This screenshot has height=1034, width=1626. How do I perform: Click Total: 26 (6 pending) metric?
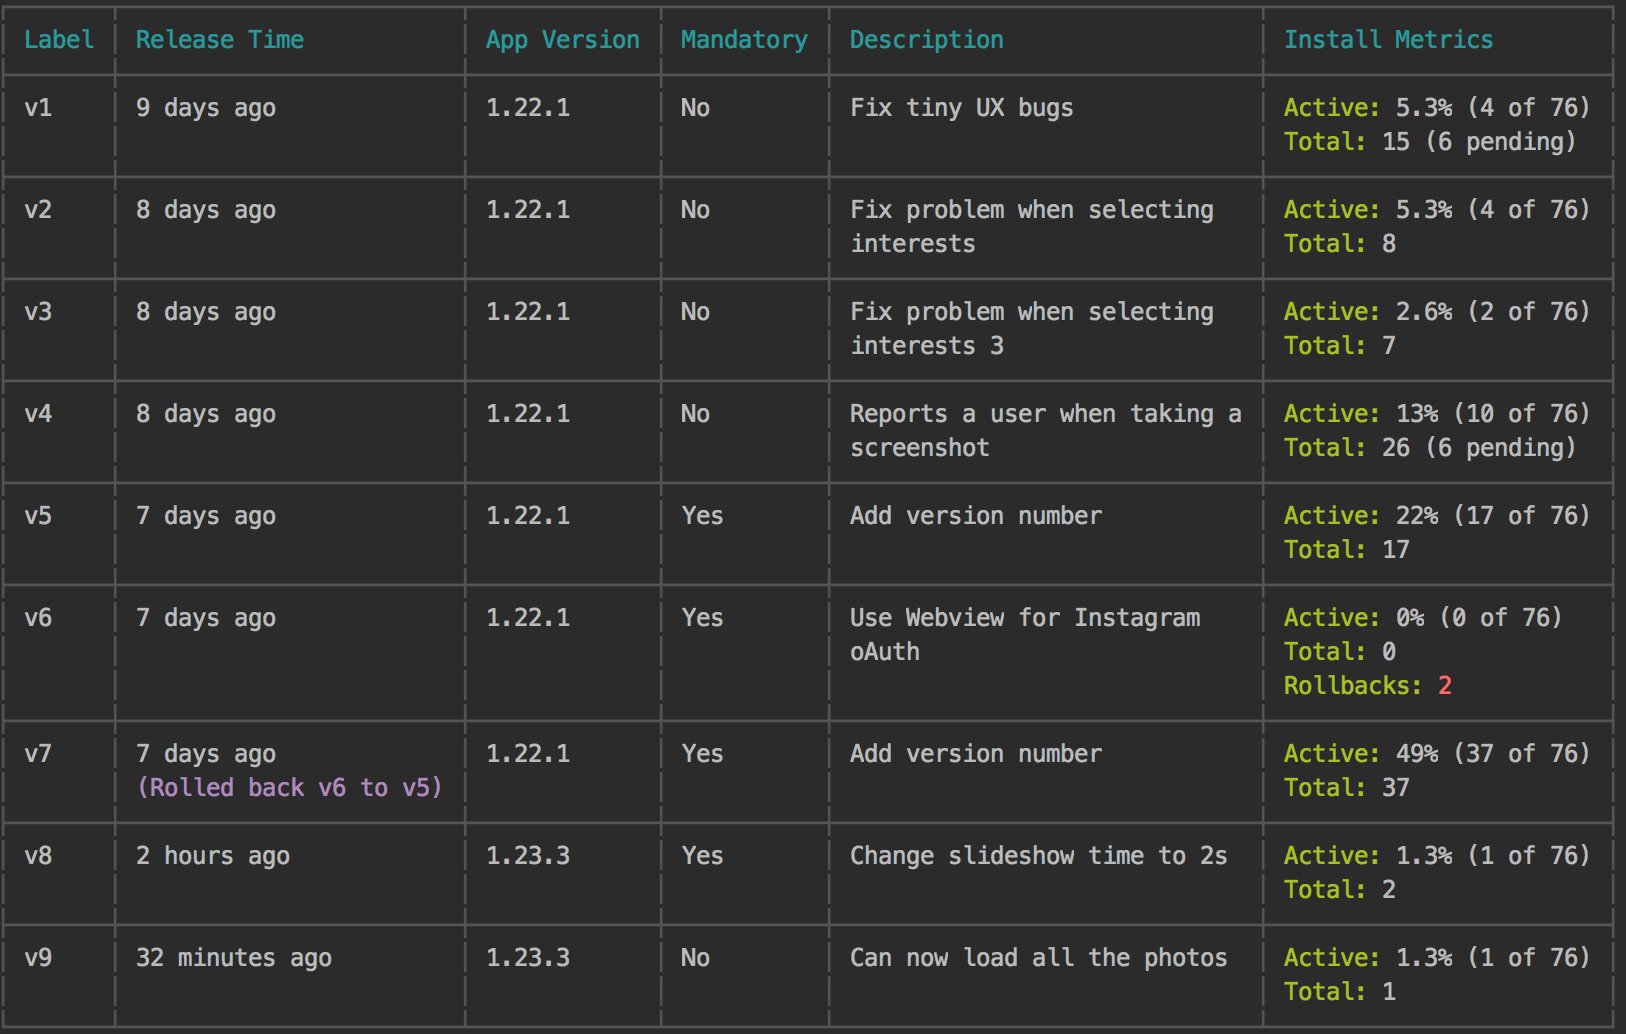(x=1430, y=448)
